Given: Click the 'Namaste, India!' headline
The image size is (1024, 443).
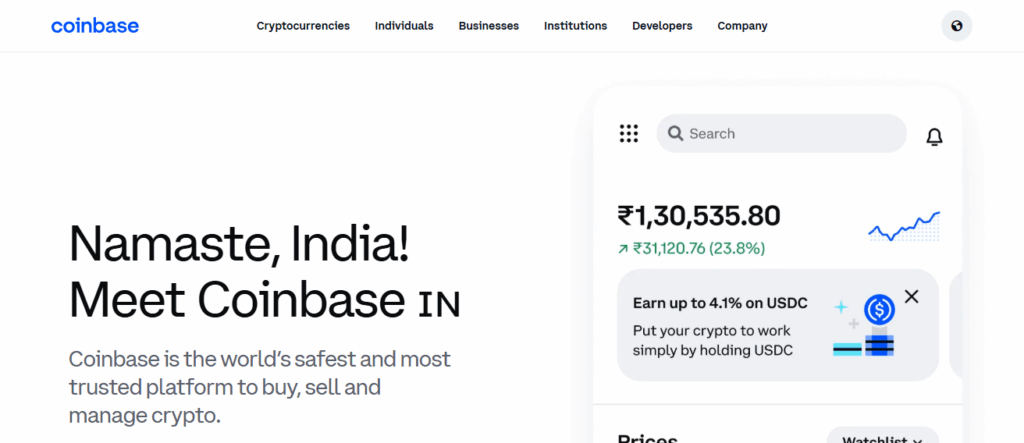Looking at the screenshot, I should 239,245.
